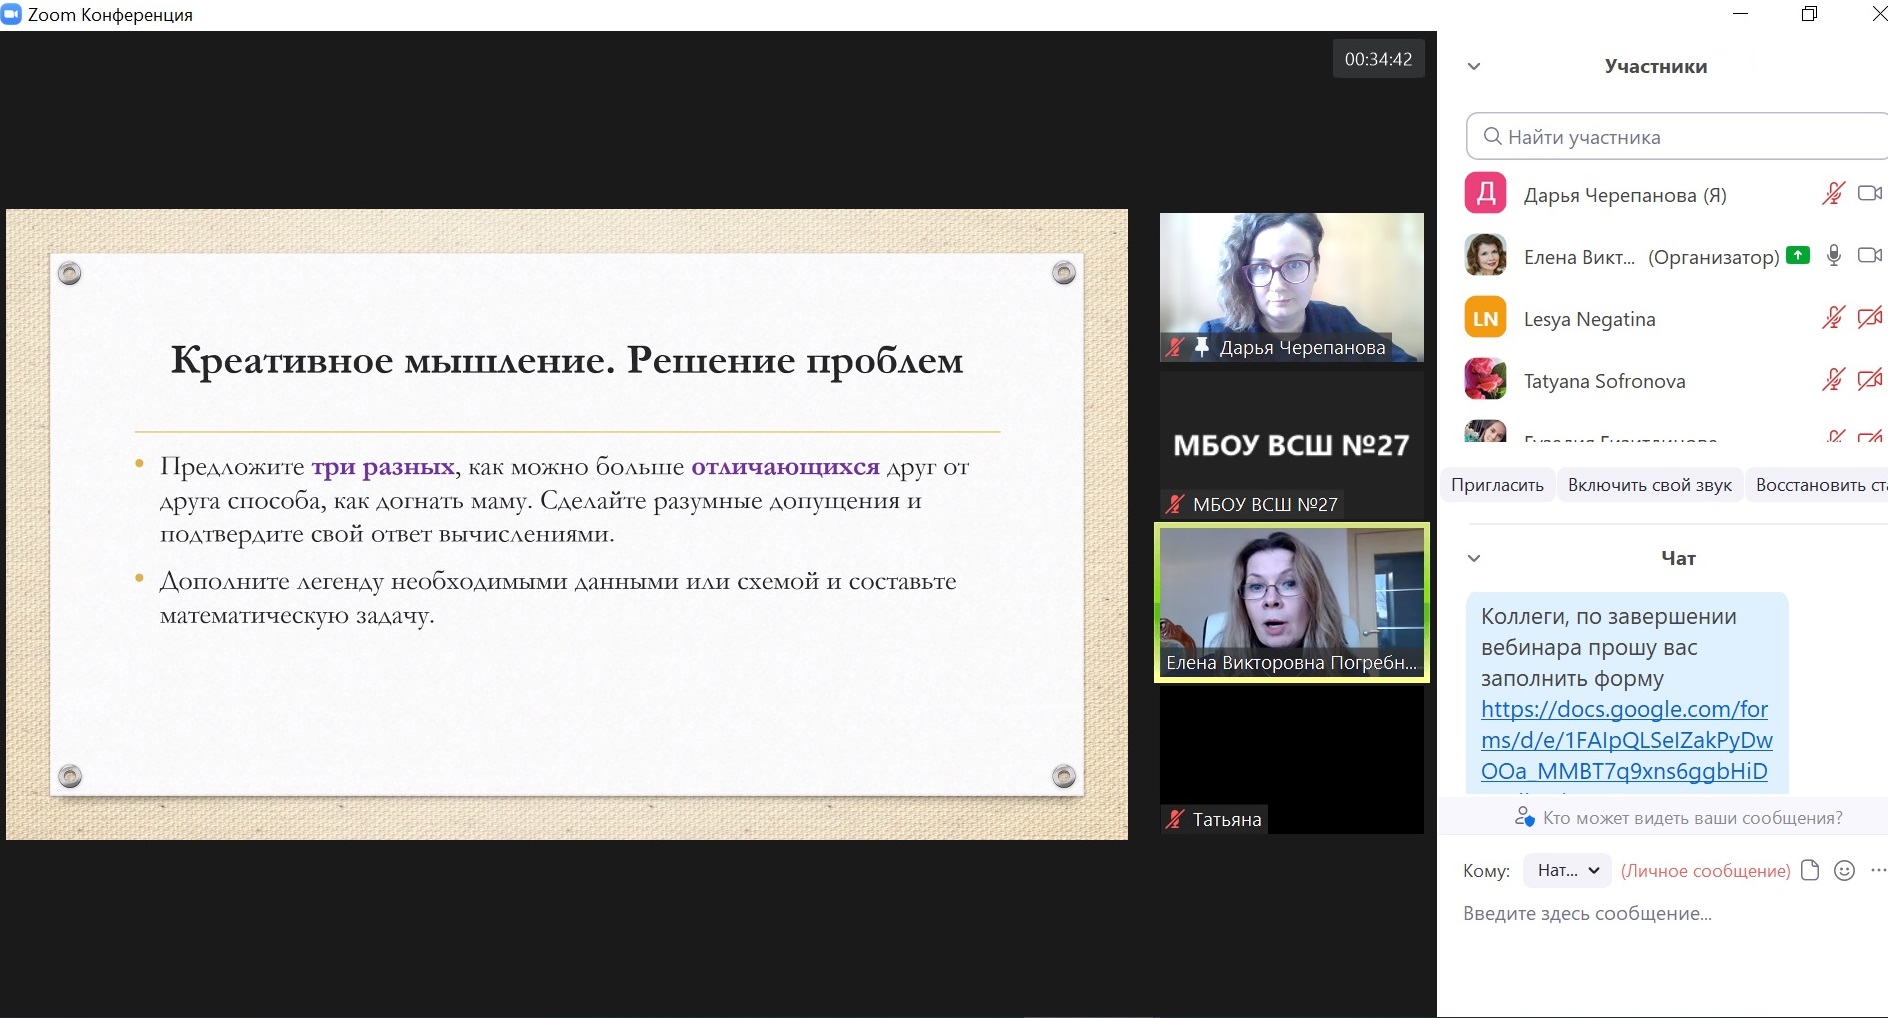The image size is (1888, 1018).
Task: Click the file attachment icon in chat
Action: 1809,870
